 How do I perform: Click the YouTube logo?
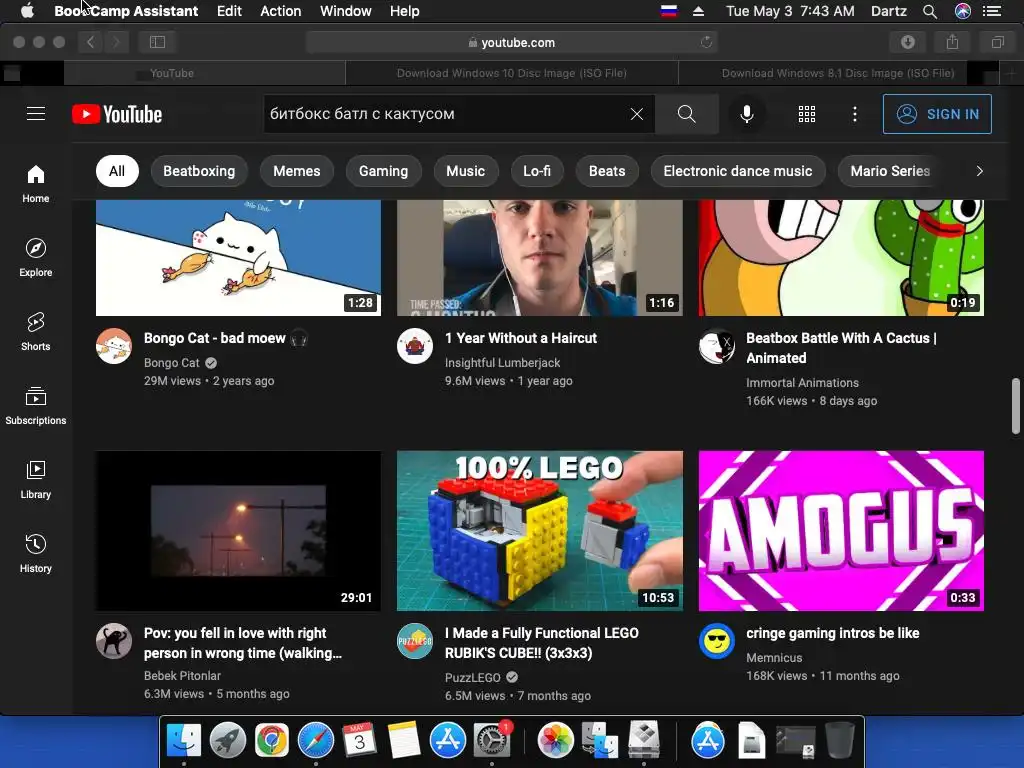click(x=117, y=114)
